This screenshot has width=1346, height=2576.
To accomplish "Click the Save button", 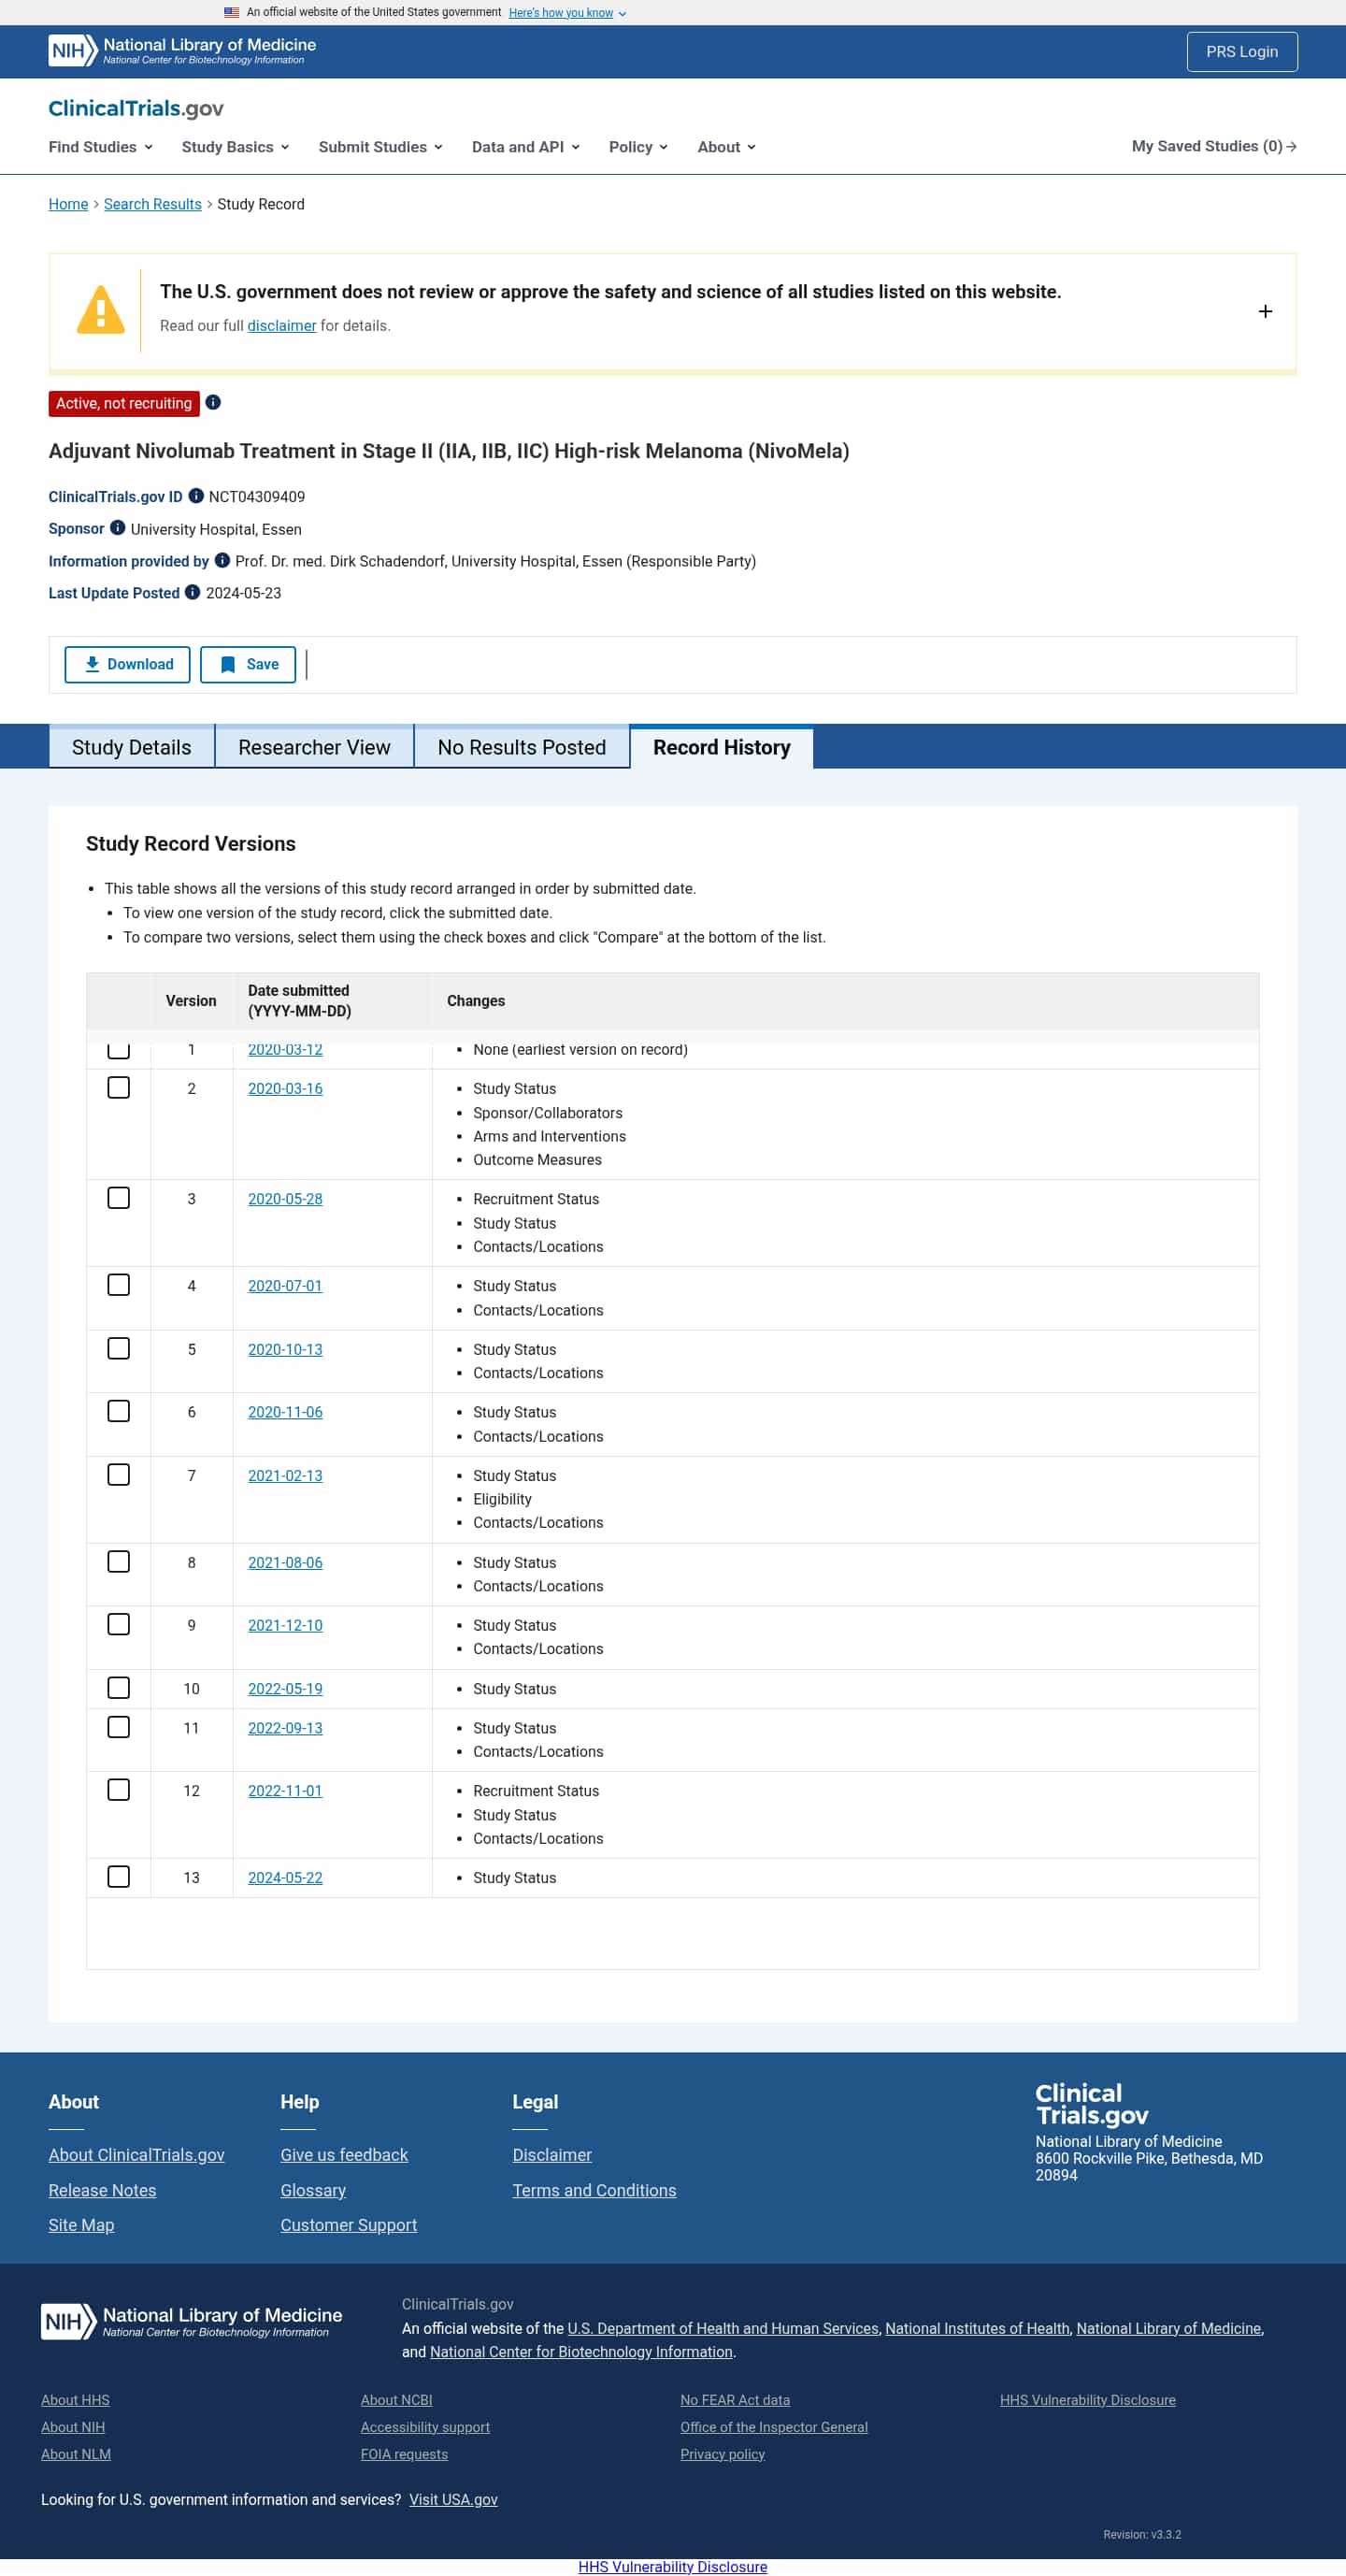I will tap(248, 664).
